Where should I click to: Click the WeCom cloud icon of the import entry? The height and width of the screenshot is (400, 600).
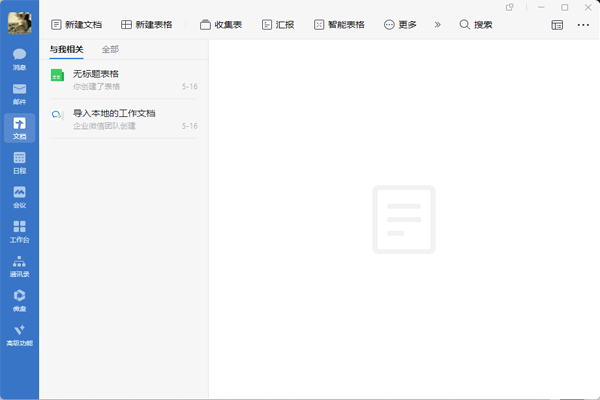click(57, 114)
